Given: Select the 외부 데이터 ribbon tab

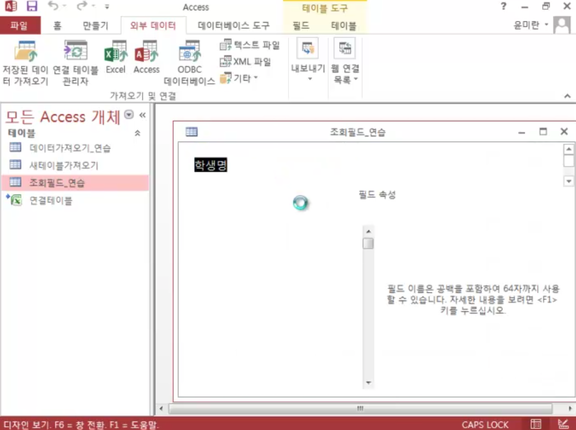Looking at the screenshot, I should (x=153, y=25).
